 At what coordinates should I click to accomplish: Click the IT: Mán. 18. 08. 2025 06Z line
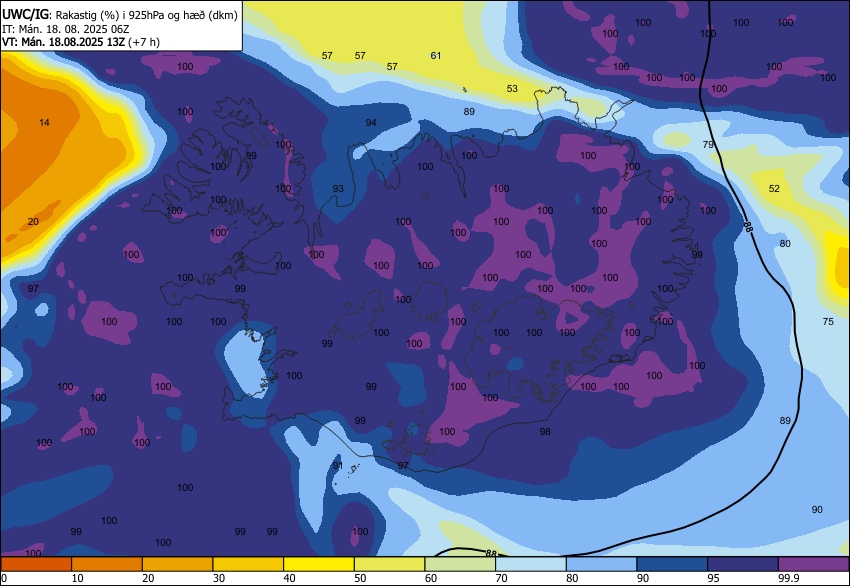[x=66, y=29]
